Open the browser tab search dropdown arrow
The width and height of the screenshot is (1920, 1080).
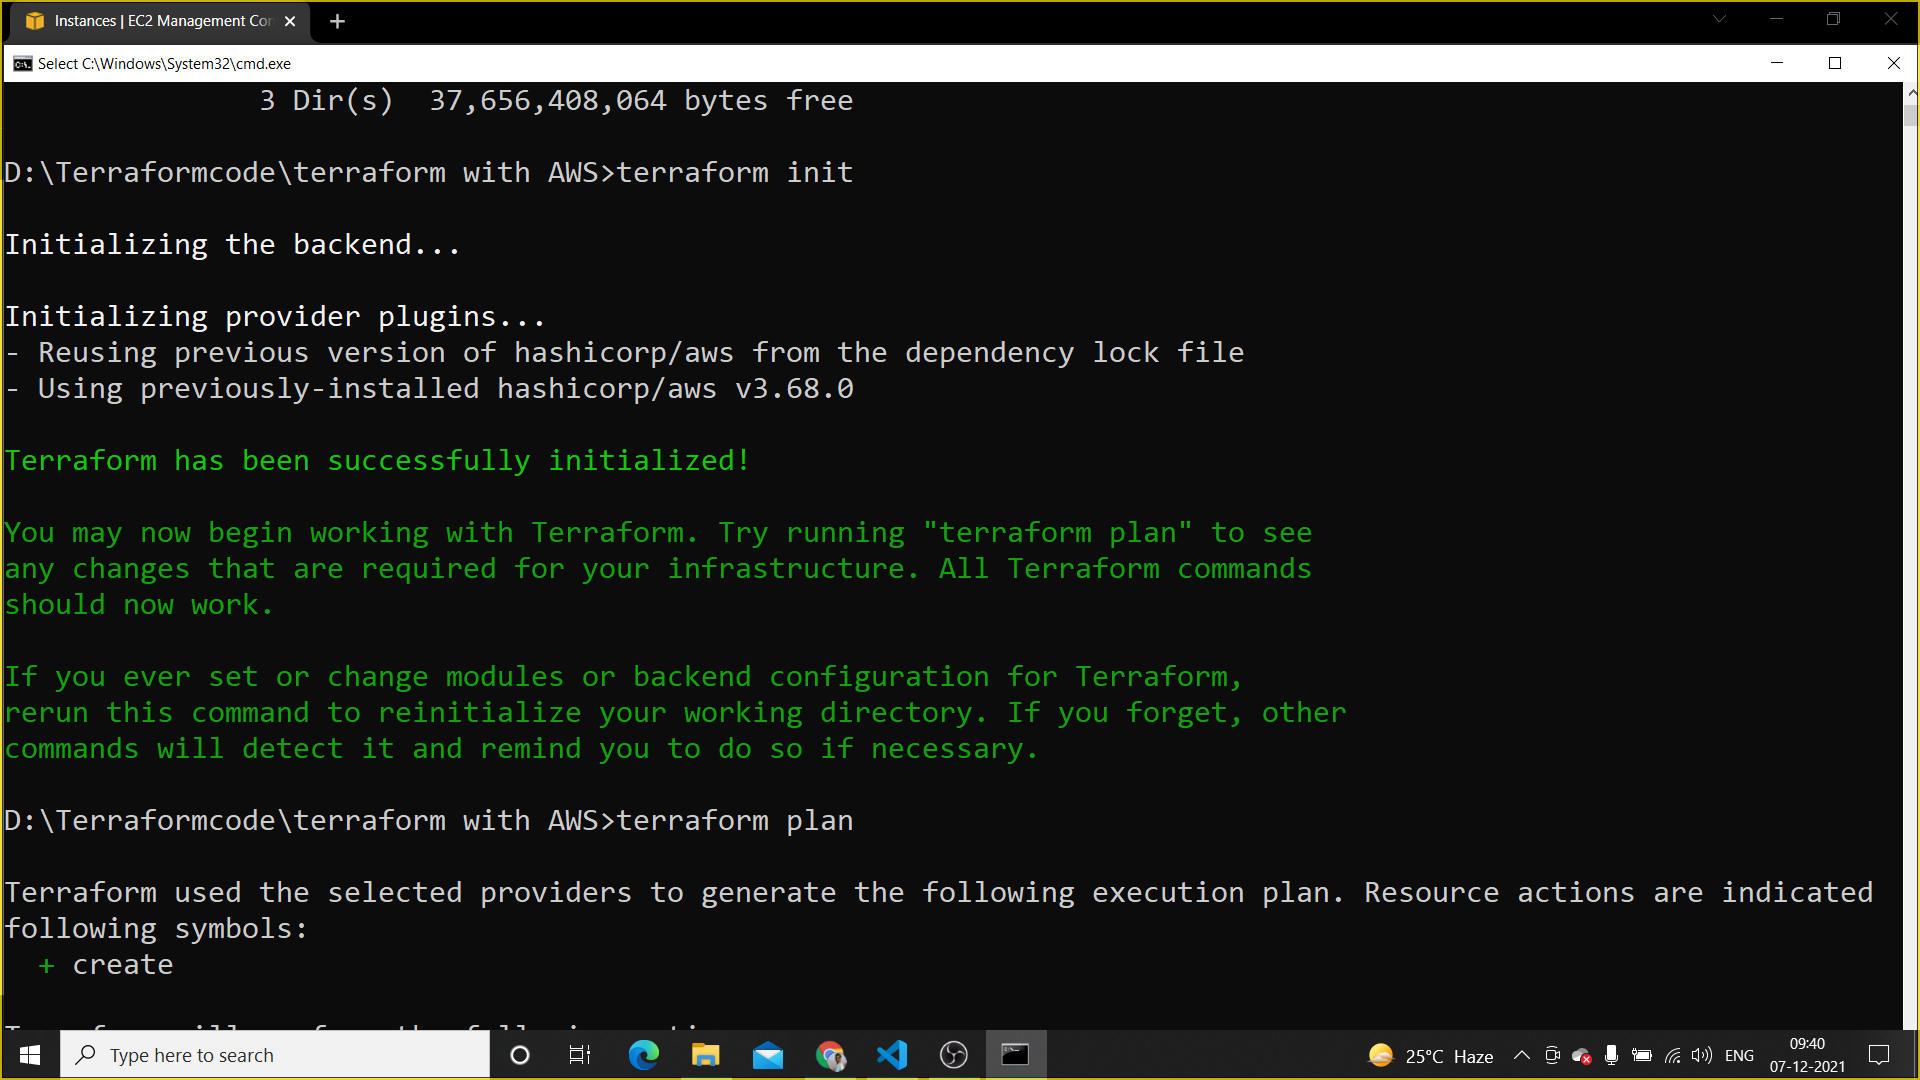1719,19
